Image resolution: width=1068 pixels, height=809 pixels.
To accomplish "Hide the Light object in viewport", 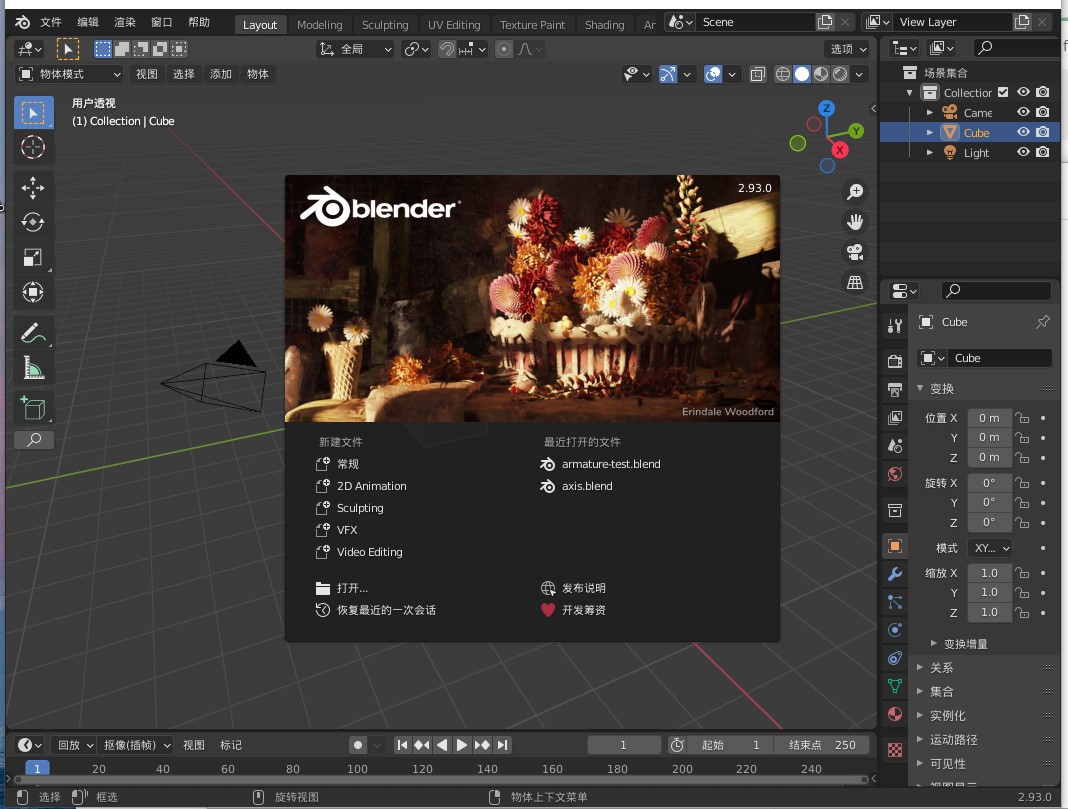I will coord(1023,152).
